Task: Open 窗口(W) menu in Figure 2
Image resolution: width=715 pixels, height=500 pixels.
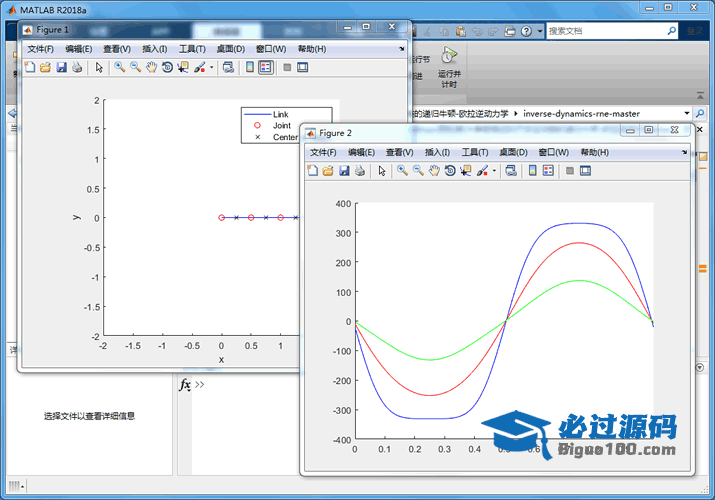Action: (x=554, y=152)
